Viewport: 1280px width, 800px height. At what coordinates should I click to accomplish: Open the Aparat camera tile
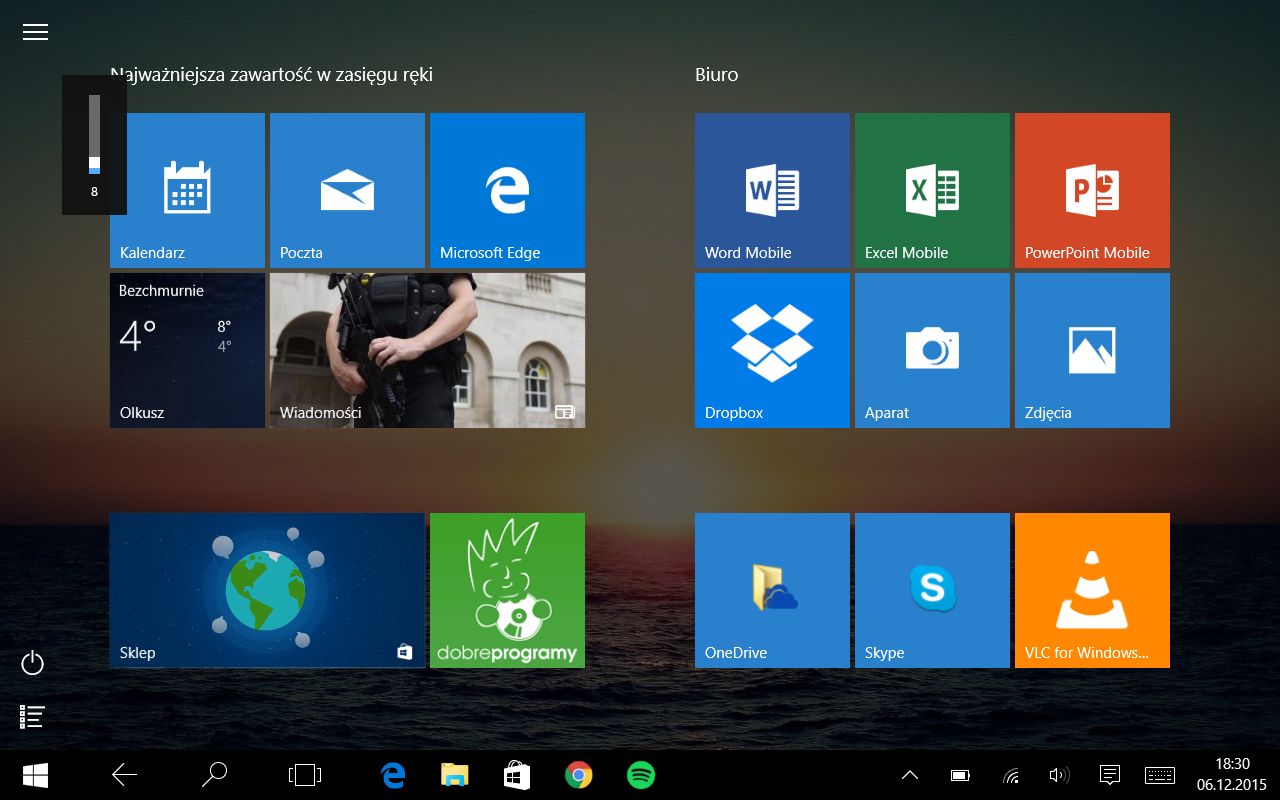pos(932,350)
